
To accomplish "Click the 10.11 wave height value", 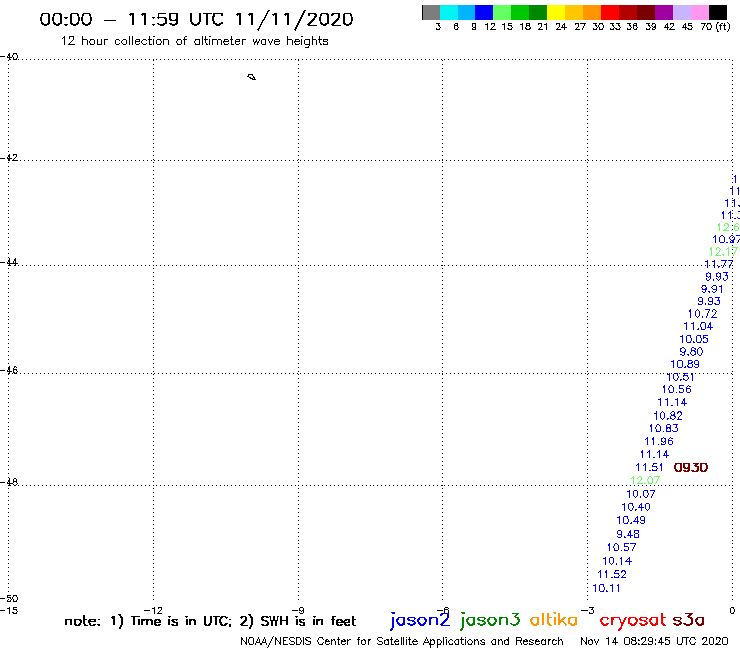I will coord(606,588).
